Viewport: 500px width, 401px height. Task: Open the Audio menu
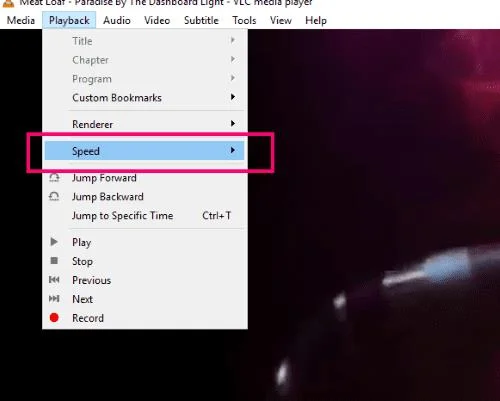117,20
